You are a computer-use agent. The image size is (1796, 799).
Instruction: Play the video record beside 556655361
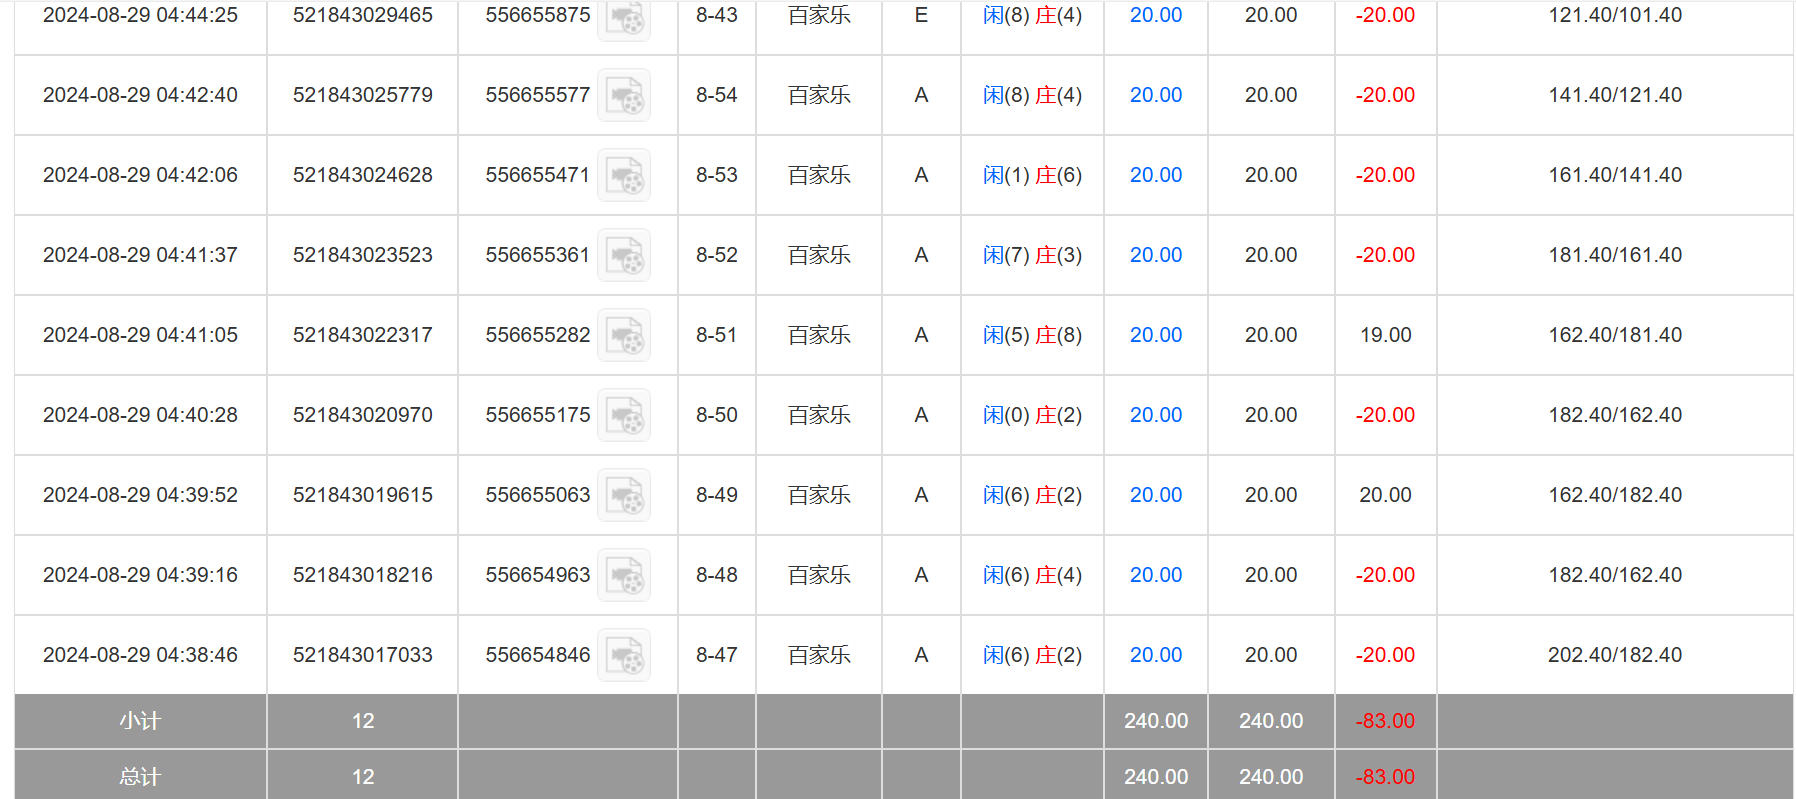(x=624, y=256)
